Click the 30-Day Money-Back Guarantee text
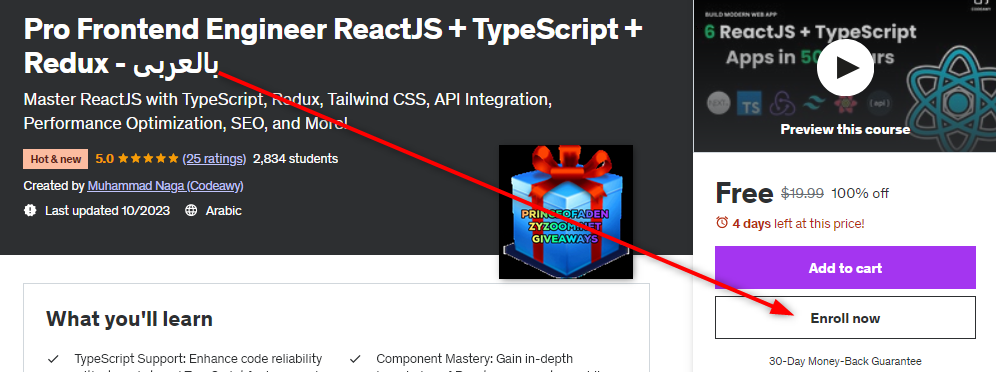The width and height of the screenshot is (996, 372). coord(845,361)
